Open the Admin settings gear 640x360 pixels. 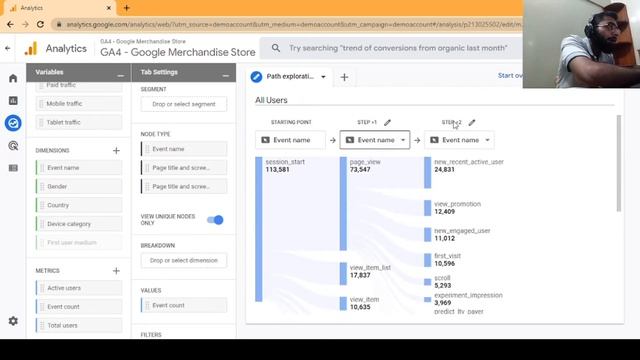13,321
